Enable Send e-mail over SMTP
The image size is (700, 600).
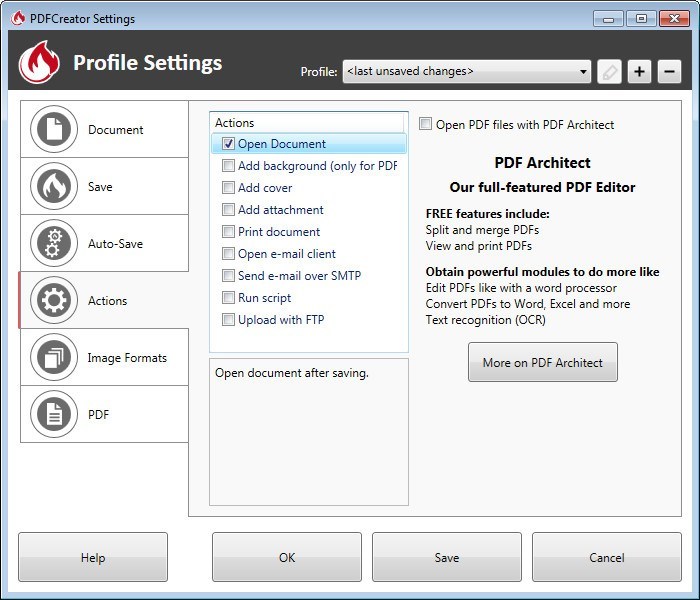coord(228,275)
